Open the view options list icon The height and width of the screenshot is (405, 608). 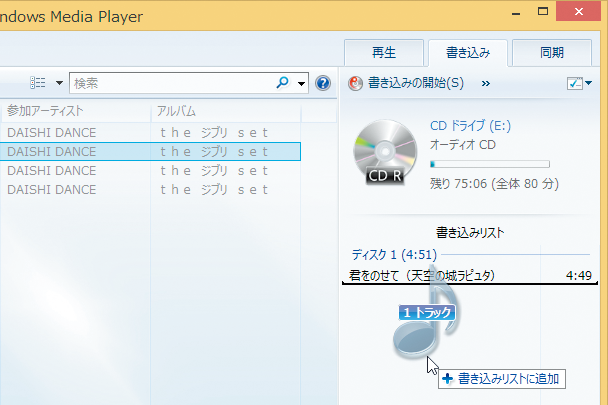coord(38,83)
